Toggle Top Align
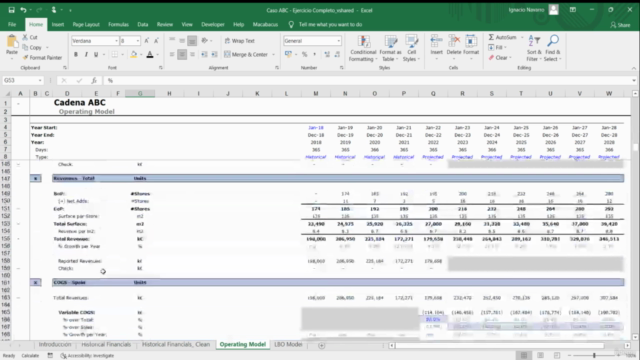640x360 pixels. [x=172, y=40]
